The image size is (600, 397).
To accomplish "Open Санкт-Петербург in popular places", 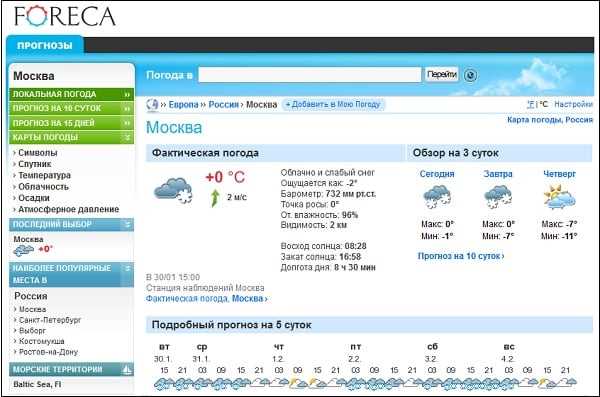I will 50,320.
